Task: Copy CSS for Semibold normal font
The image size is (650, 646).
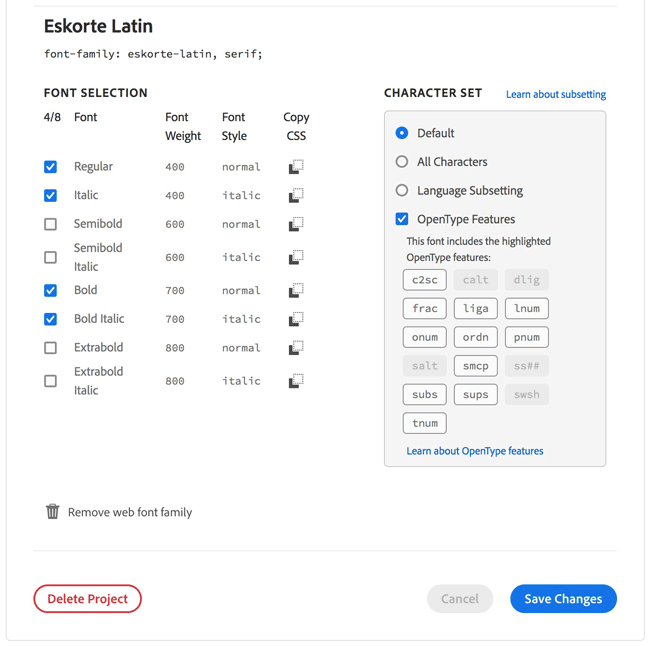Action: 296,224
